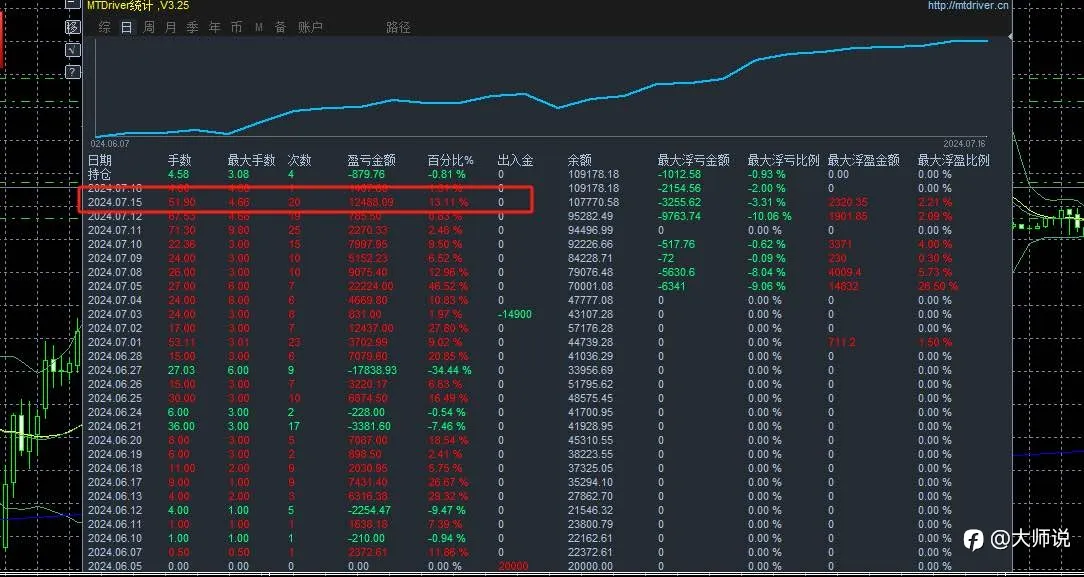The image size is (1084, 577).
Task: Open the 月 monthly tab
Action: (171, 28)
